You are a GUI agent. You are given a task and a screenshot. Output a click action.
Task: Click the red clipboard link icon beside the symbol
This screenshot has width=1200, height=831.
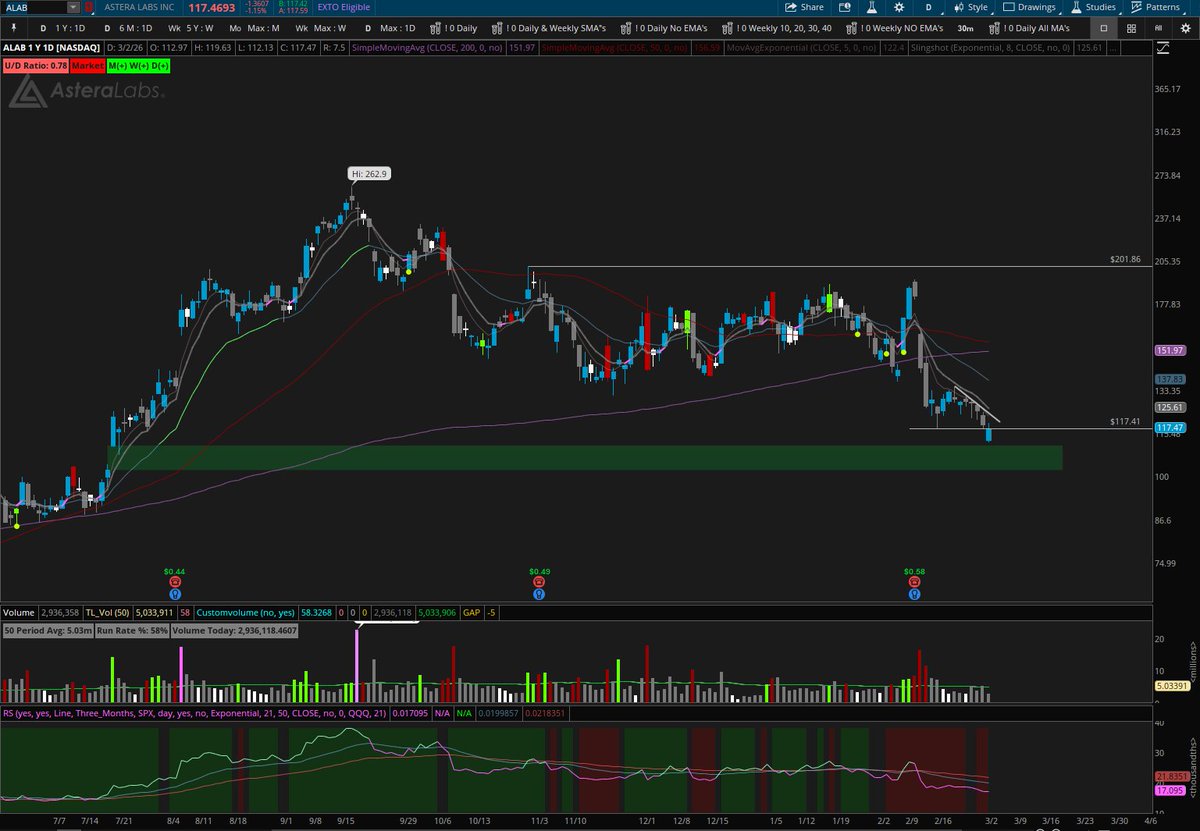coord(88,7)
